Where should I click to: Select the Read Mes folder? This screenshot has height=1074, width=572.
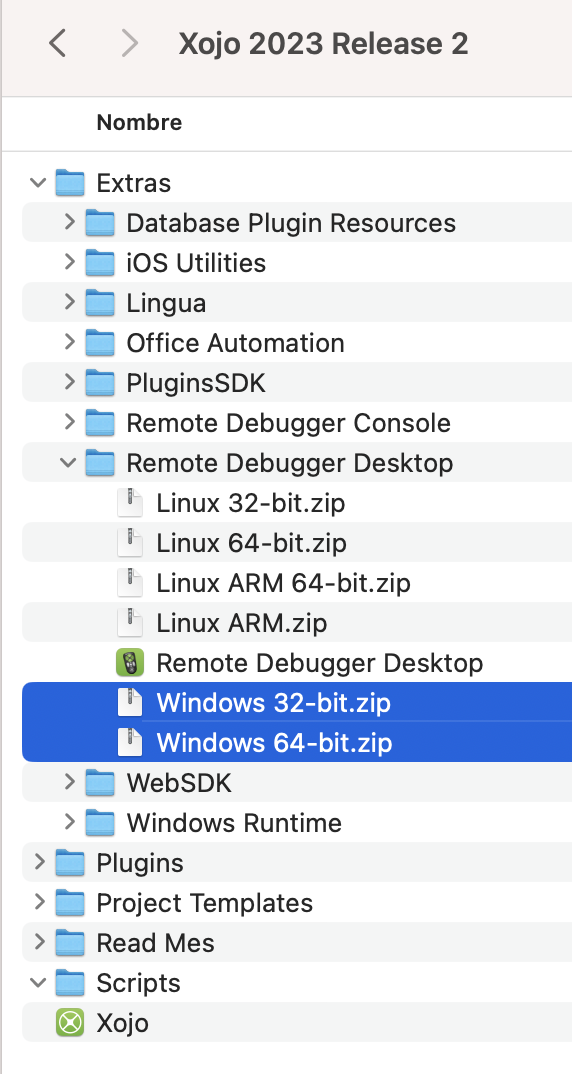pos(297,942)
